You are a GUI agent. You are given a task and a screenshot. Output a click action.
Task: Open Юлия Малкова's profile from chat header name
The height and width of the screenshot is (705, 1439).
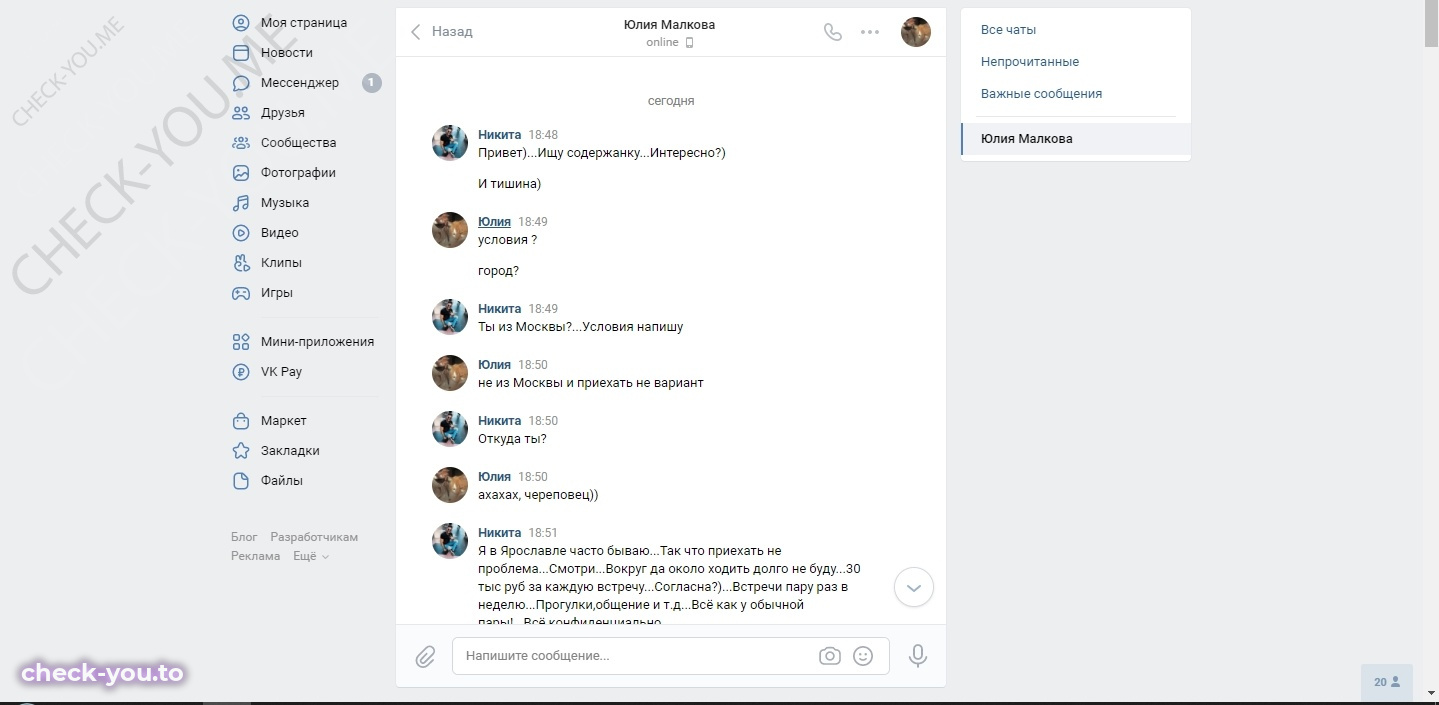(669, 25)
